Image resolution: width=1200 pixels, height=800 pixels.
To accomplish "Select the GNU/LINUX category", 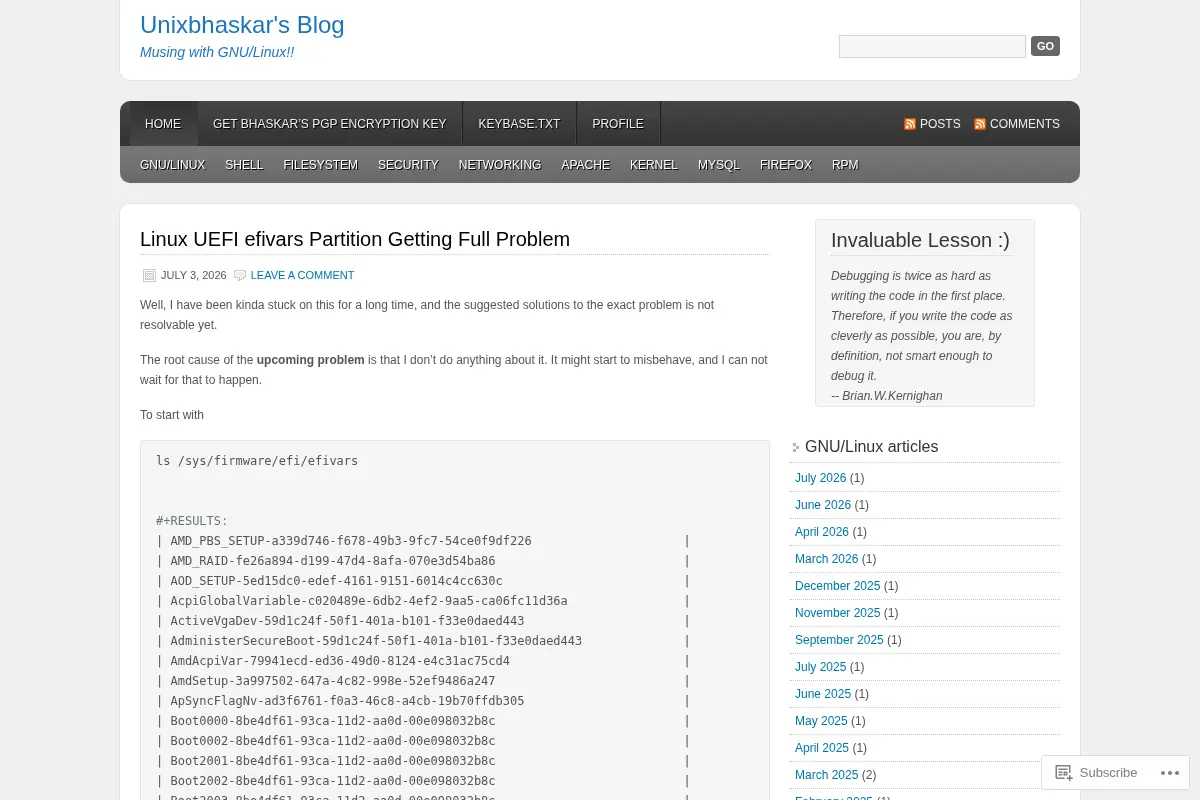I will click(x=173, y=165).
